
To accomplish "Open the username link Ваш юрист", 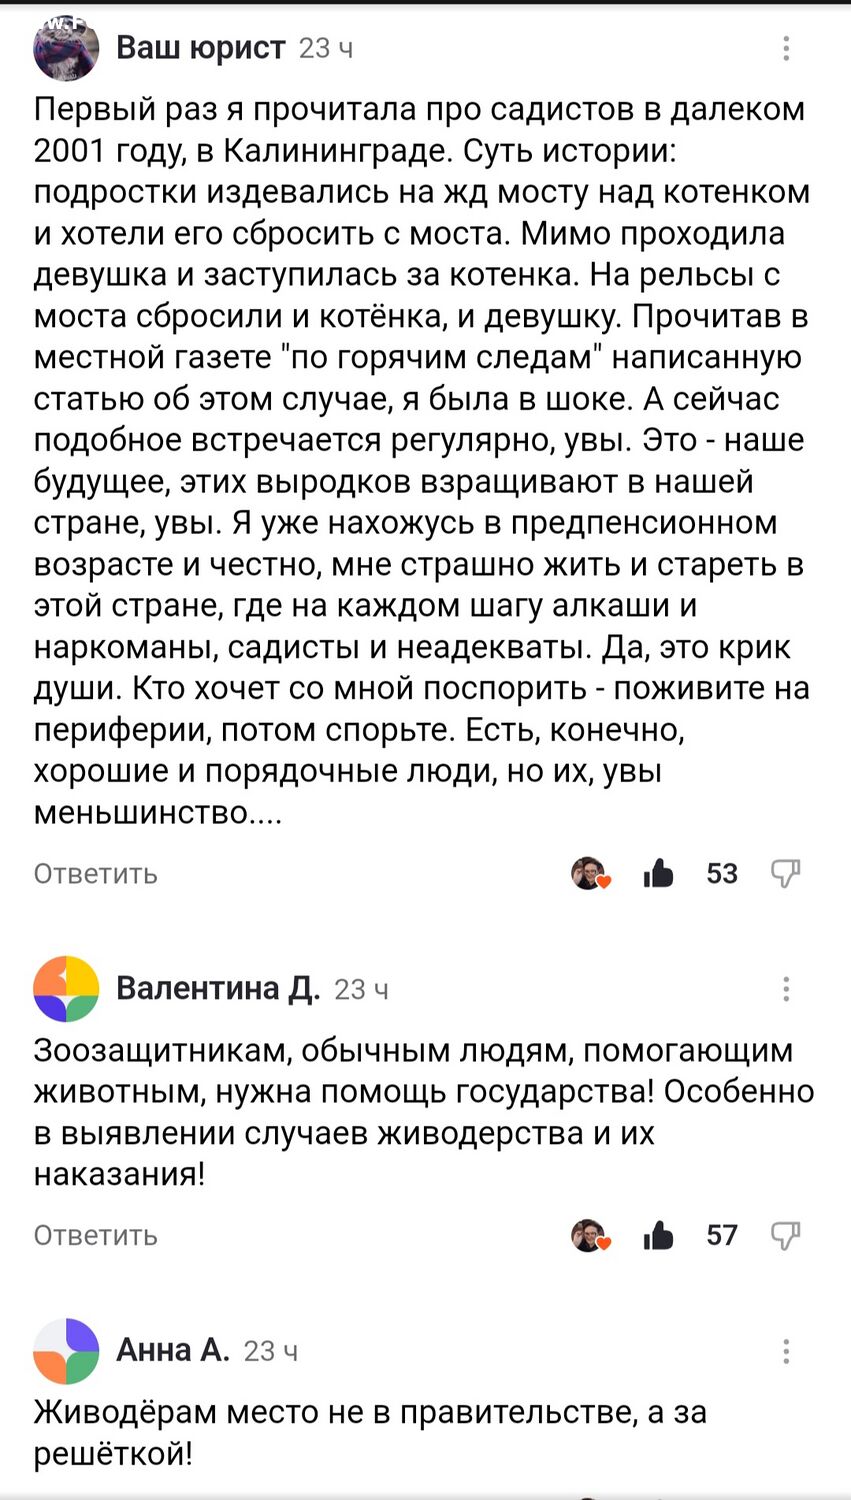I will coord(201,47).
